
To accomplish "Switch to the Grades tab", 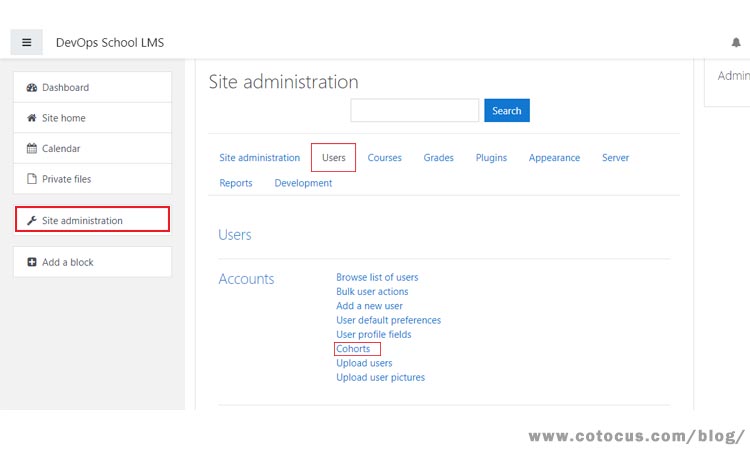I will coord(438,158).
